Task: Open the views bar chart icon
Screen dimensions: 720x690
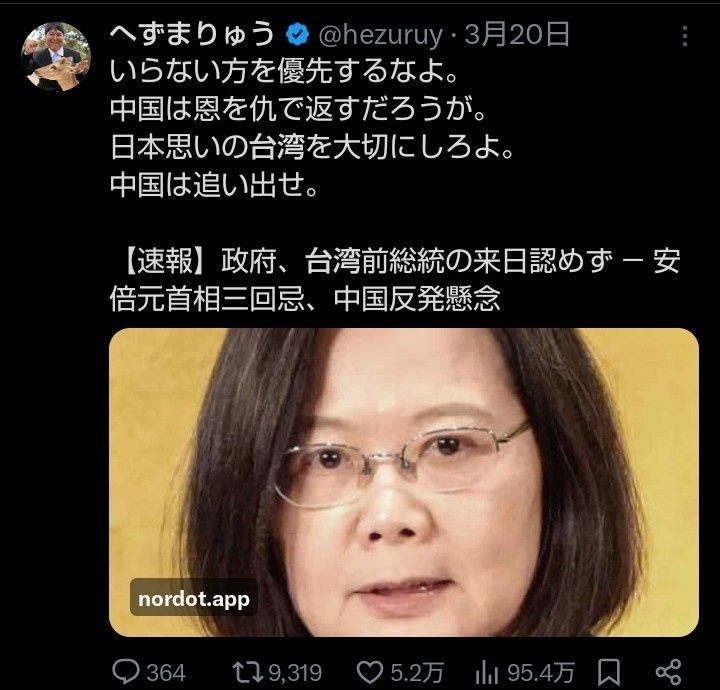Action: [x=487, y=673]
